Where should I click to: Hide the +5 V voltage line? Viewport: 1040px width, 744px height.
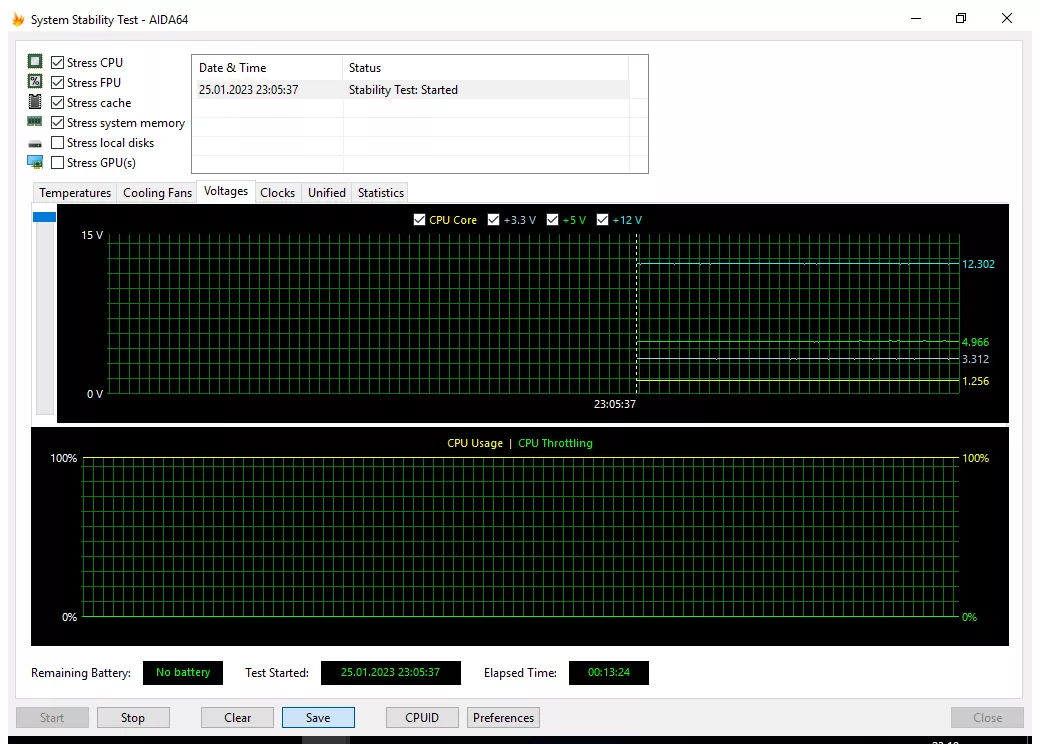tap(552, 219)
